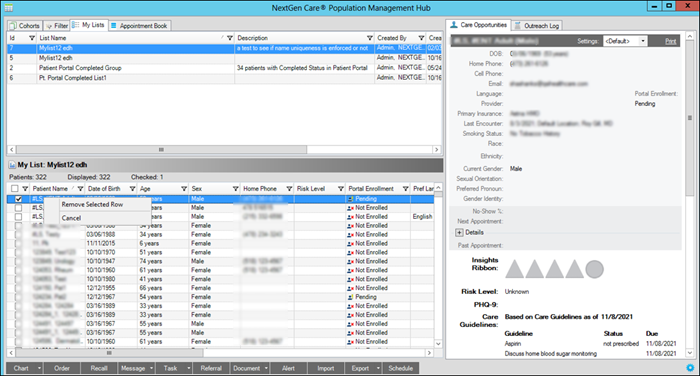Expand the Details section
Image resolution: width=700 pixels, height=376 pixels.
(x=459, y=233)
